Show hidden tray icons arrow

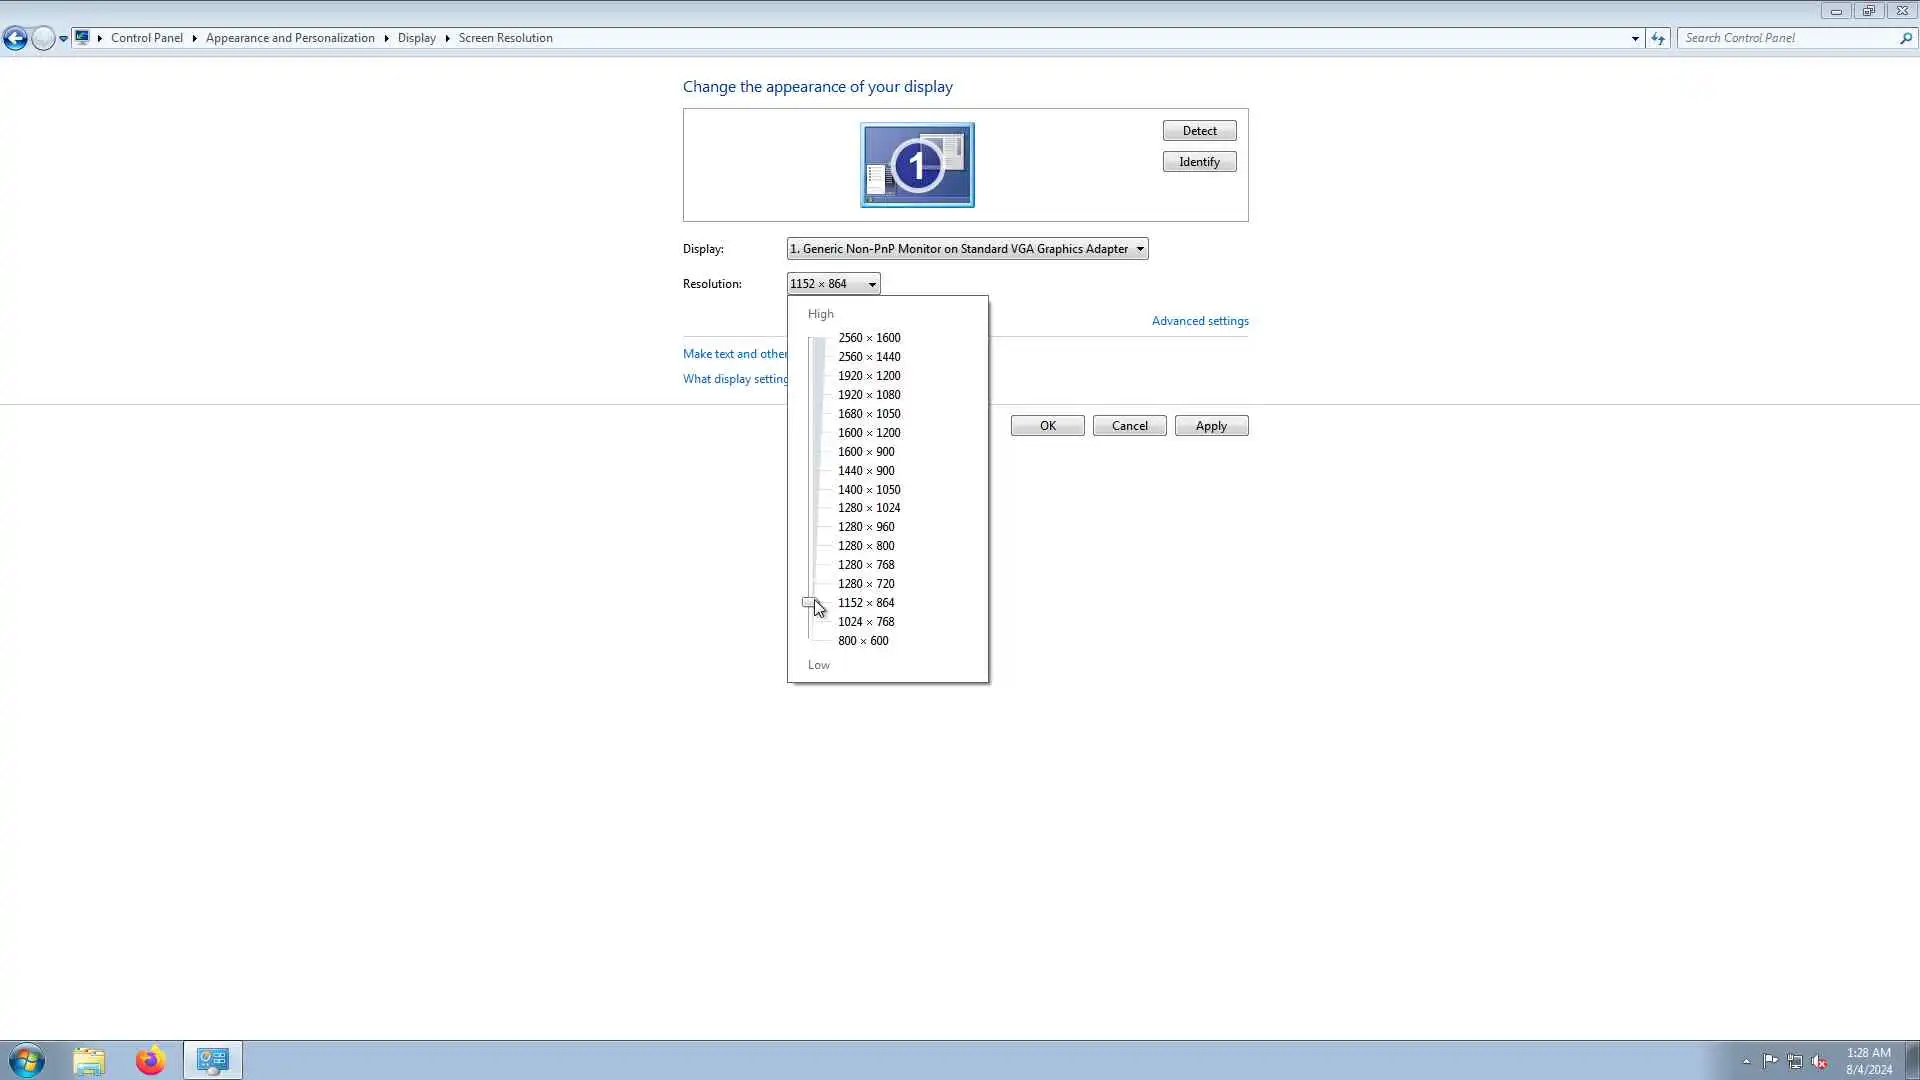click(x=1746, y=1061)
